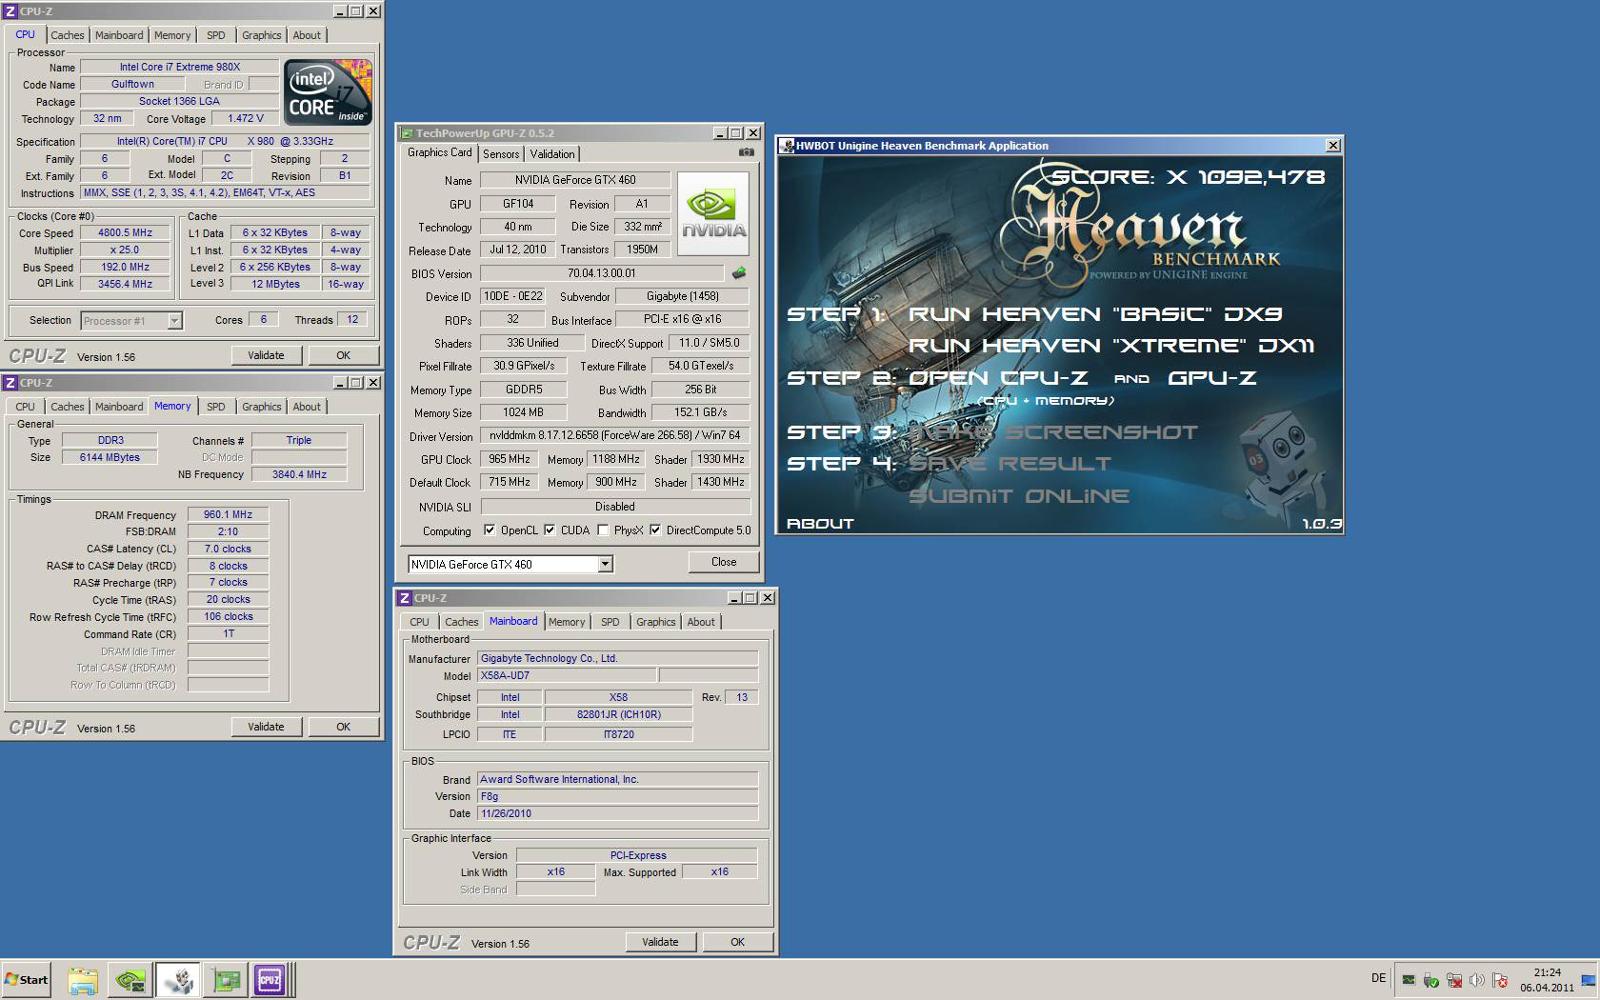
Task: Open the Graphics tab in the CPU-Z Memory window
Action: click(261, 407)
